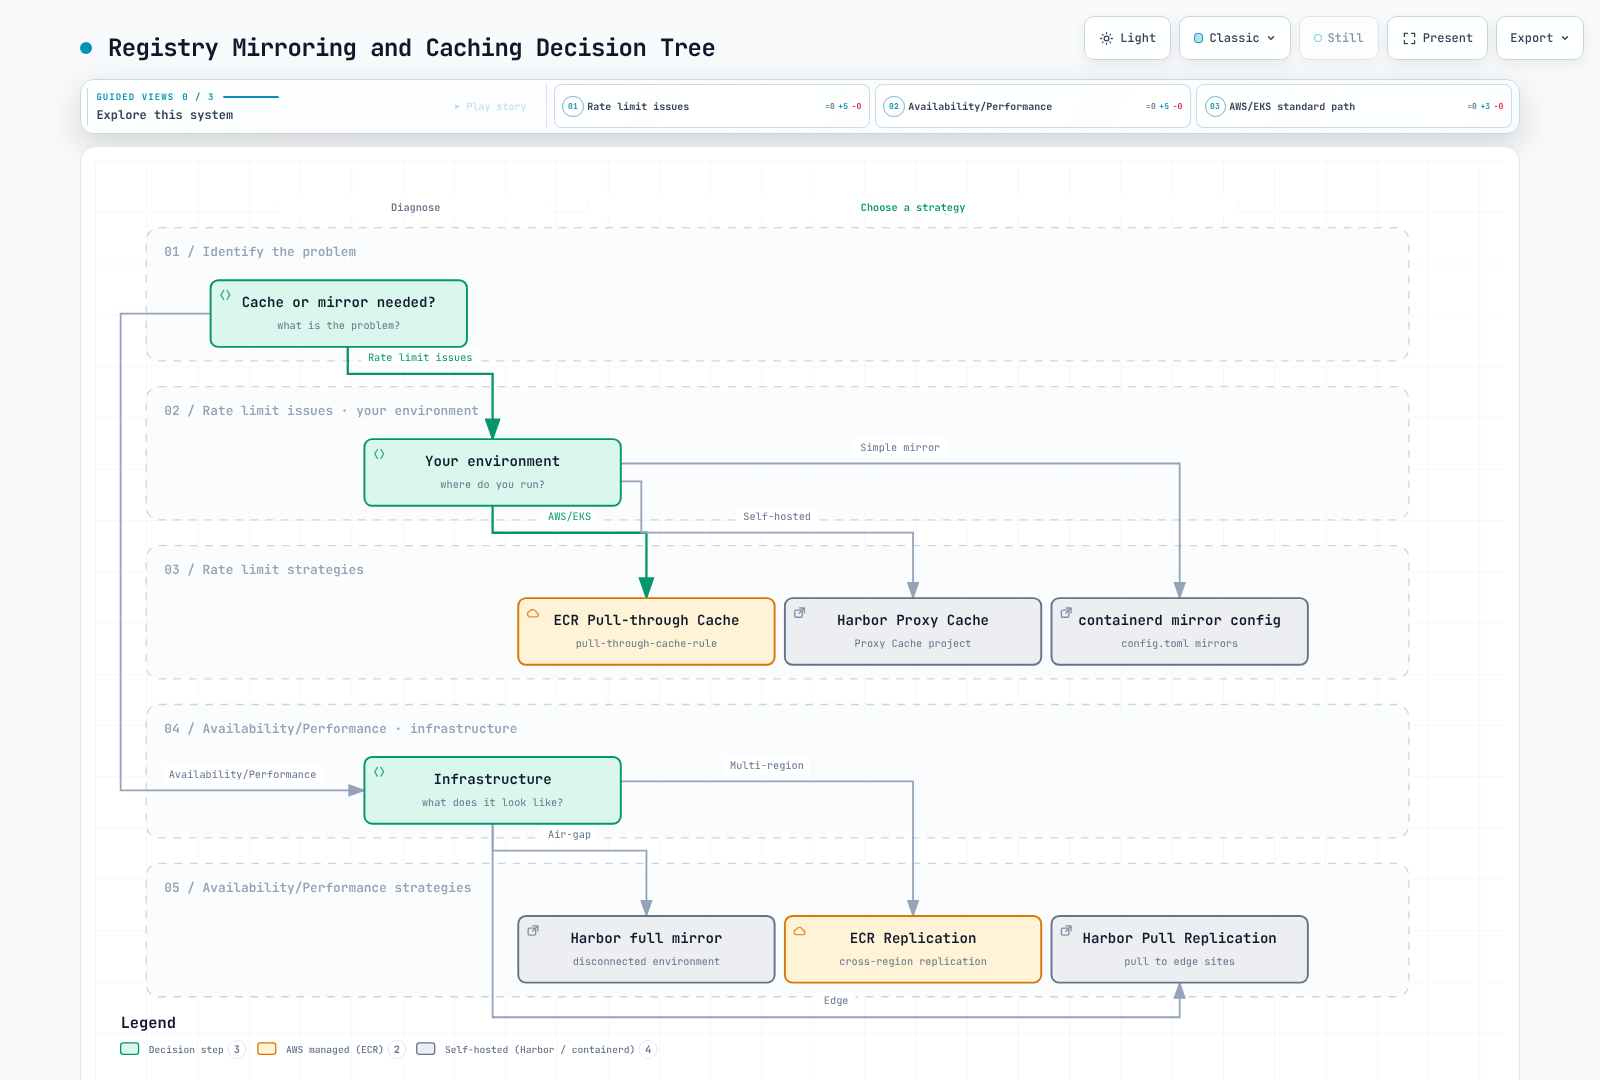Enter Present mode
The image size is (1600, 1080).
tap(1437, 38)
